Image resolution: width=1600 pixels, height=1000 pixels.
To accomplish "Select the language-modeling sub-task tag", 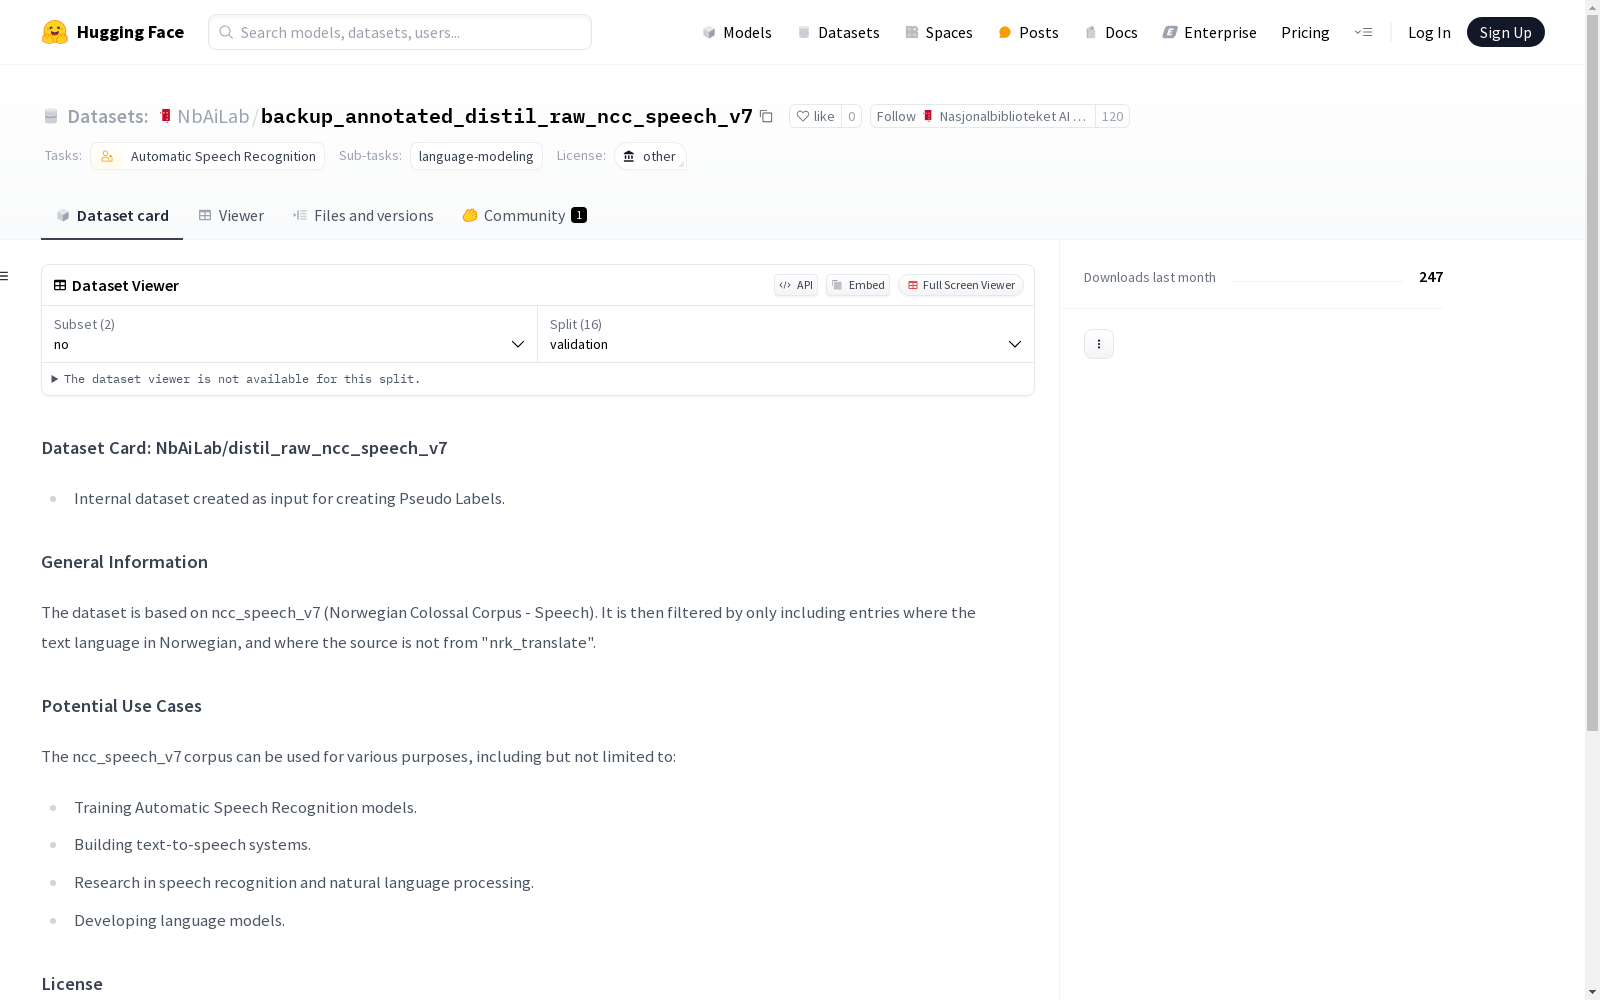I will pyautogui.click(x=476, y=156).
